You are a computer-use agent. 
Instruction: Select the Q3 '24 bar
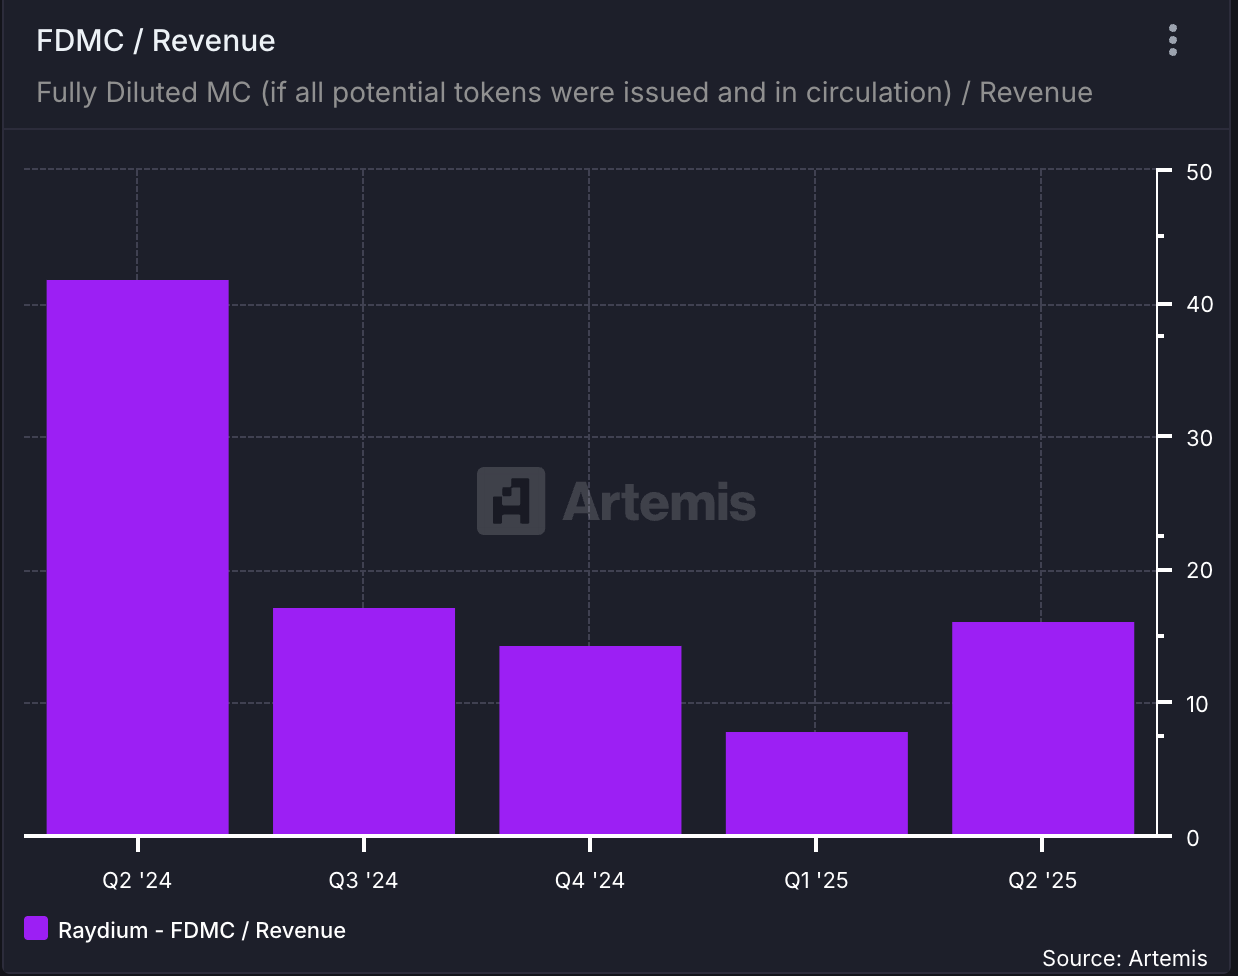[x=364, y=721]
